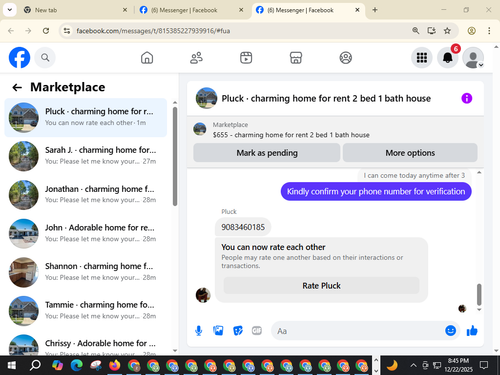Open the Marketplace storefront icon
Viewport: 500px width, 375px height.
(x=296, y=58)
